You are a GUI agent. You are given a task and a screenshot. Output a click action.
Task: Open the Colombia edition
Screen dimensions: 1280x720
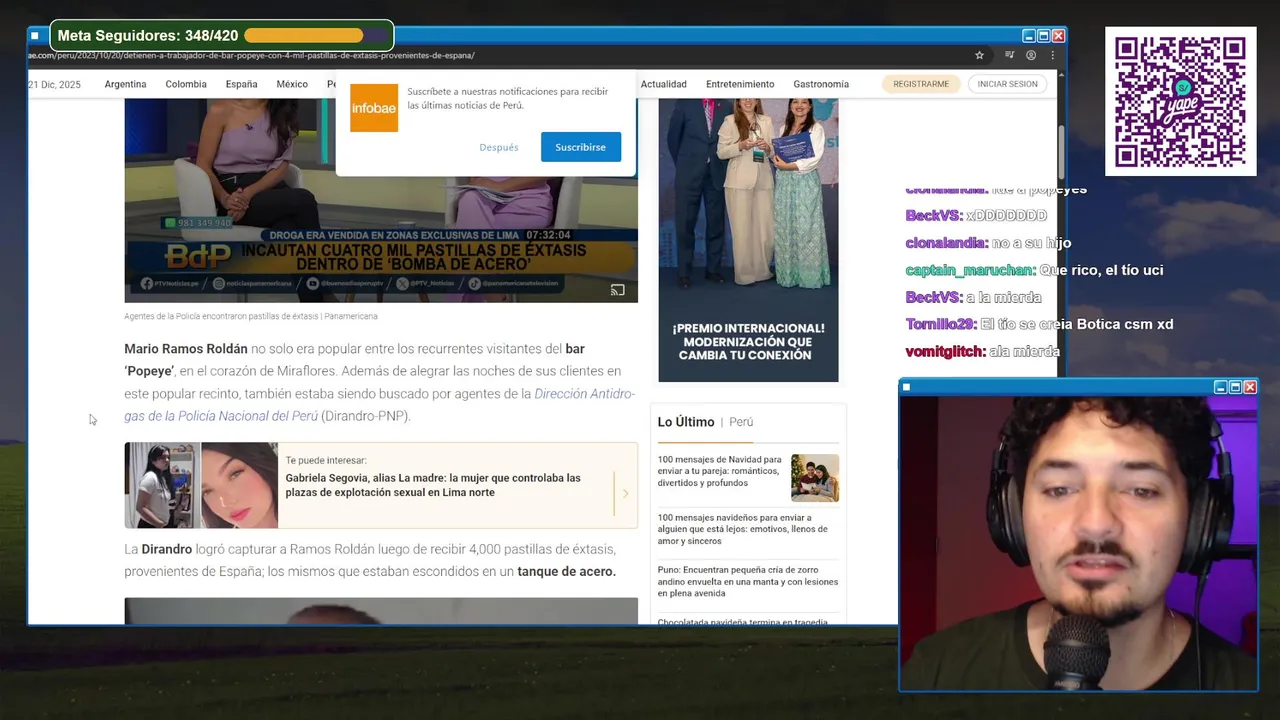(186, 84)
